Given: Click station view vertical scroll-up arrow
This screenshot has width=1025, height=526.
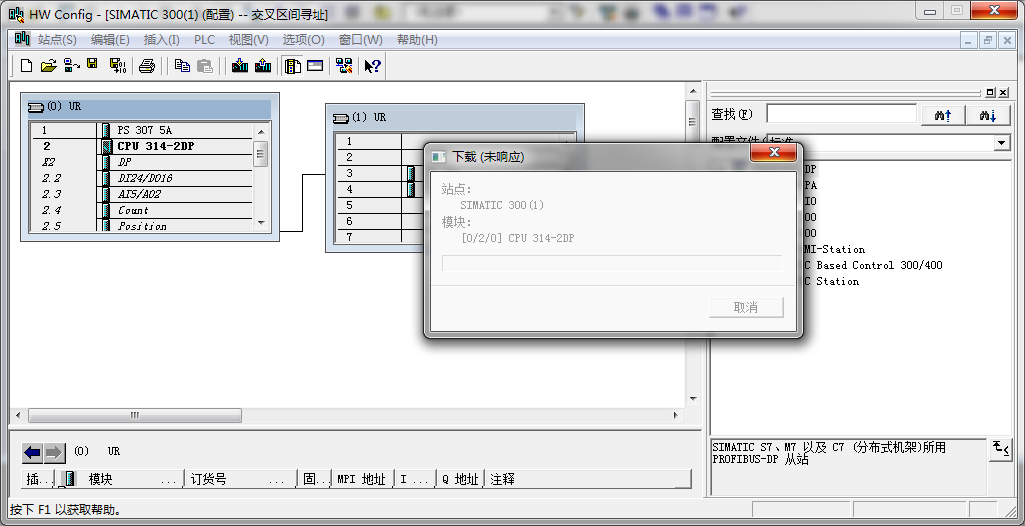Looking at the screenshot, I should pos(693,91).
